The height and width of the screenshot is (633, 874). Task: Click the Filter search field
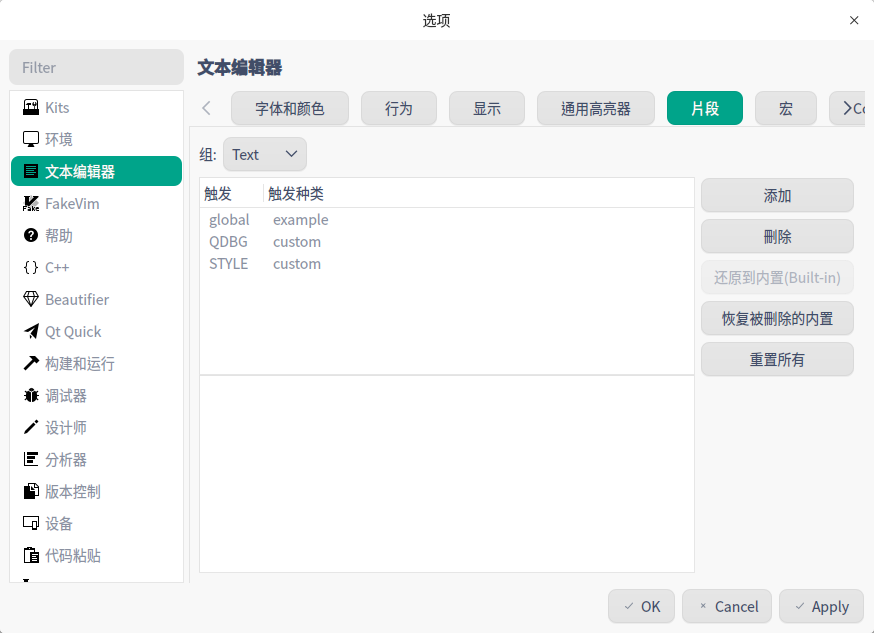coord(96,67)
